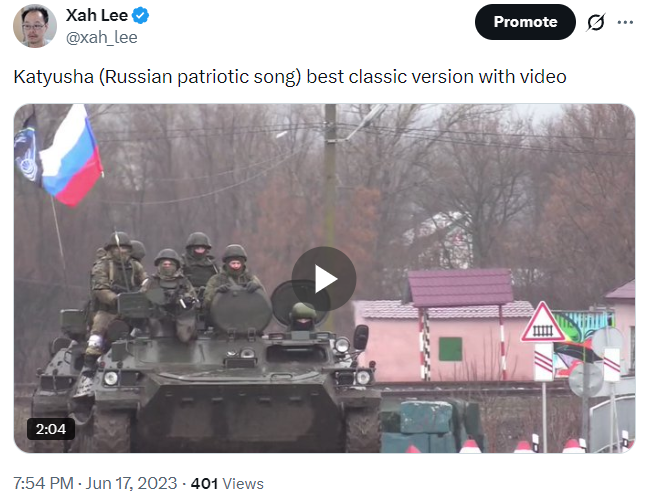Screen dimensions: 647x503
Task: Click the Russian flag in the video
Action: tap(72, 156)
